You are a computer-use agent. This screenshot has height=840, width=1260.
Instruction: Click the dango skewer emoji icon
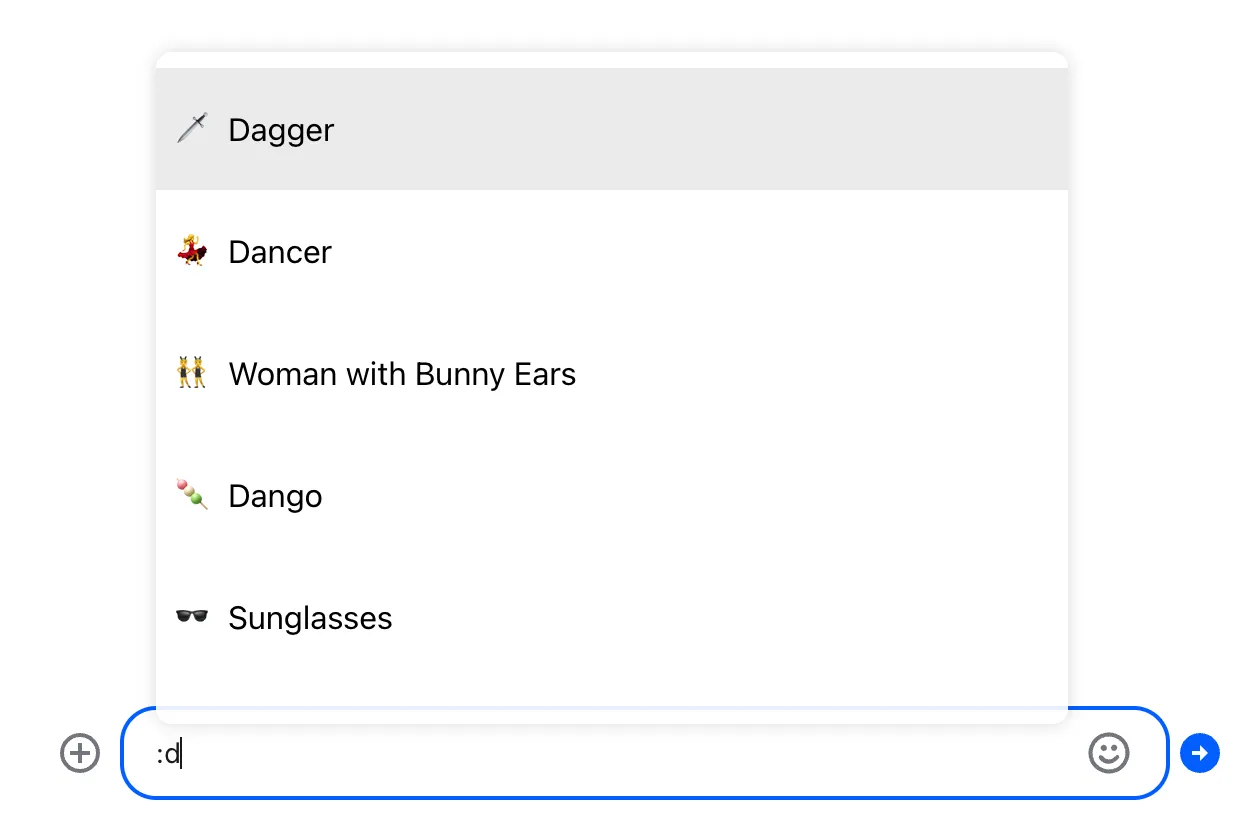point(192,495)
